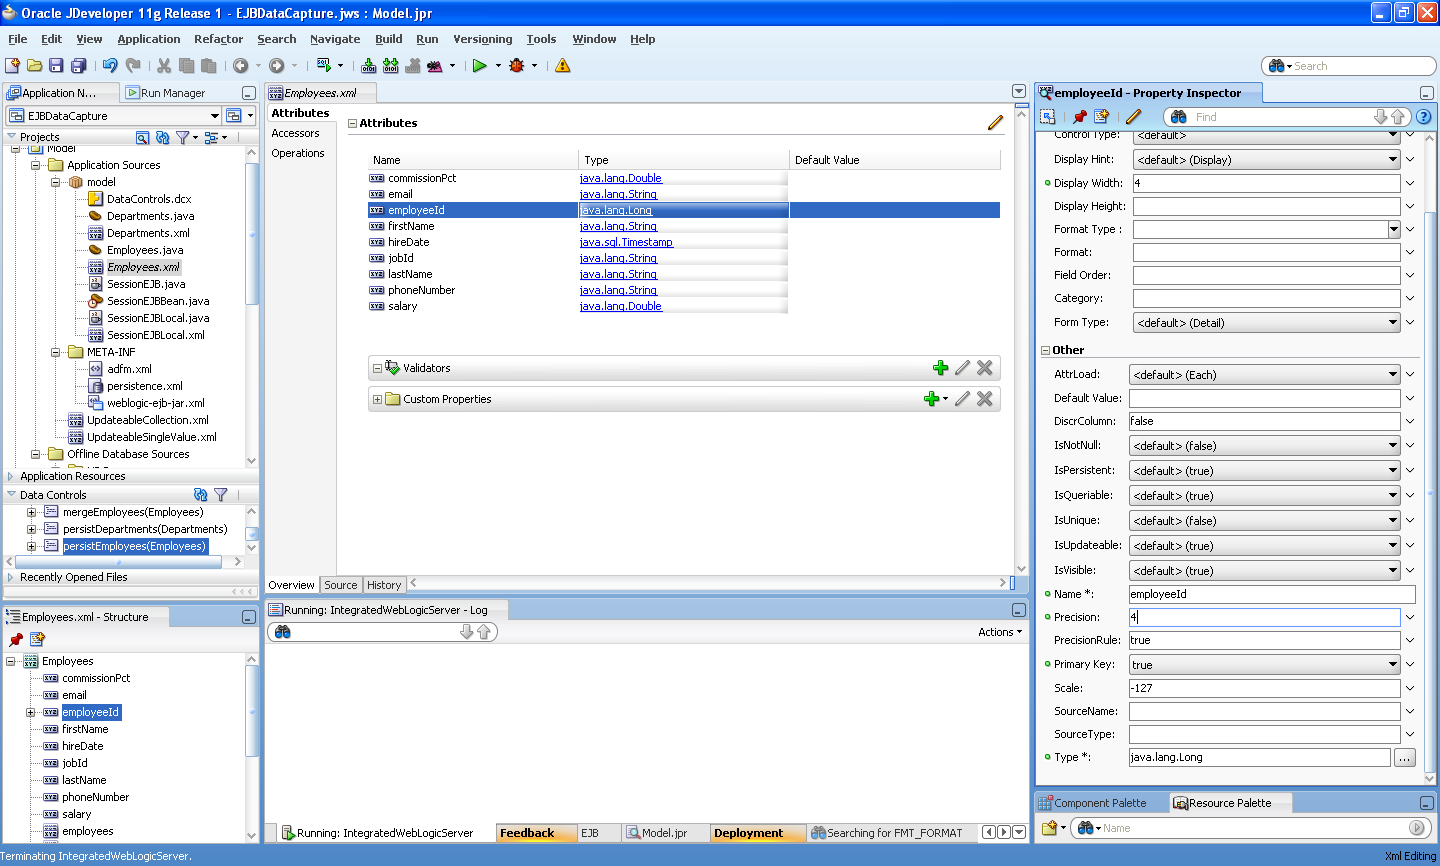
Task: Open the Actions menu in the server log
Action: 999,631
